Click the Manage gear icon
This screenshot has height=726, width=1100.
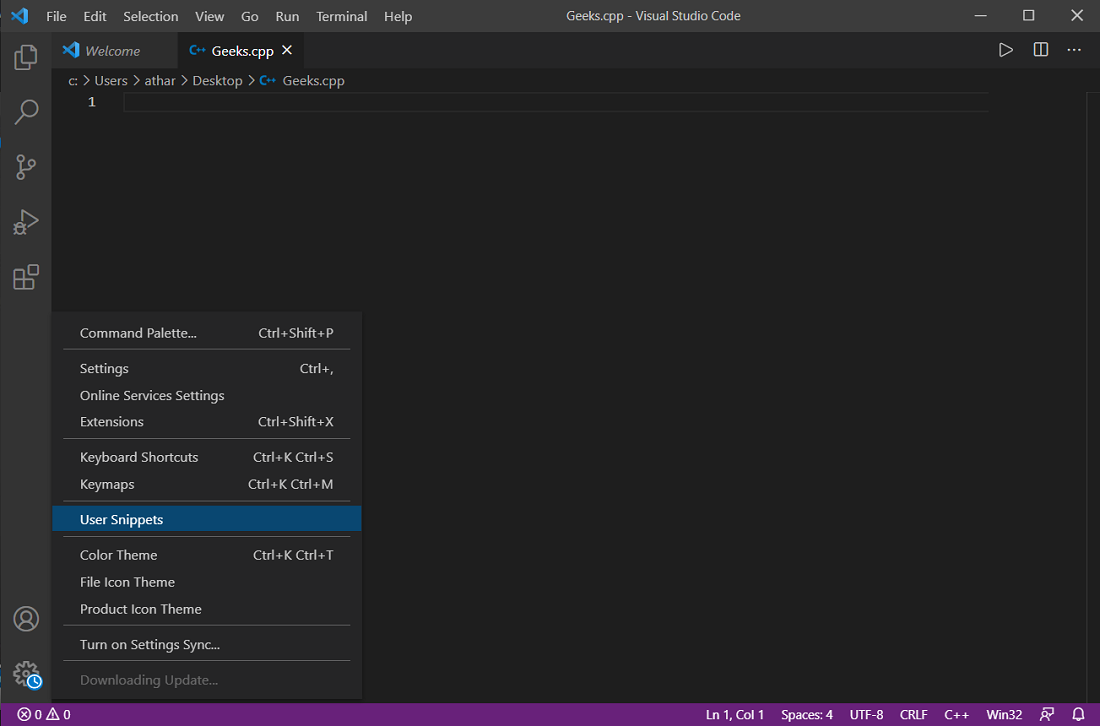[27, 674]
